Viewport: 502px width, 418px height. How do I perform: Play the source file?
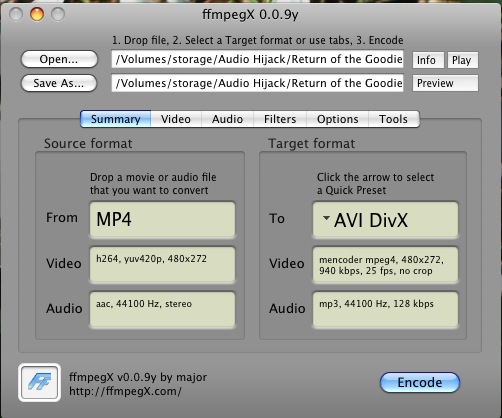[x=463, y=60]
